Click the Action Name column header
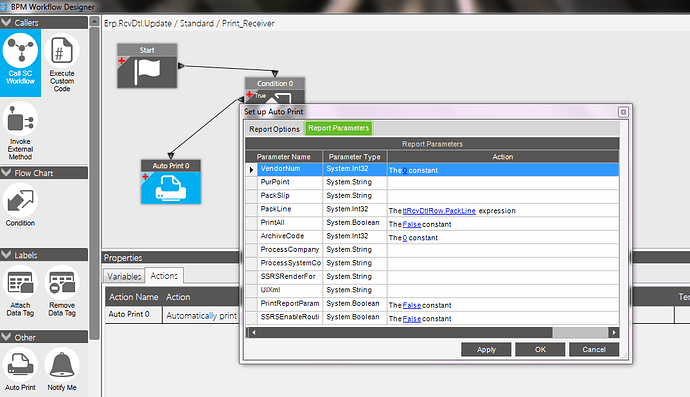This screenshot has height=397, width=690. pos(134,297)
